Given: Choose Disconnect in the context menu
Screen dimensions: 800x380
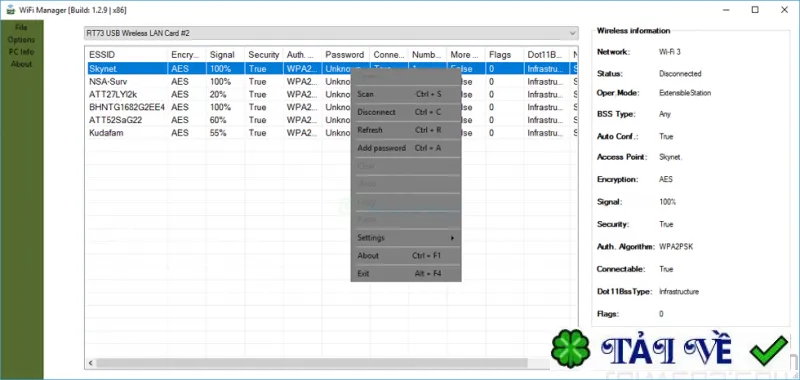Looking at the screenshot, I should click(x=406, y=112).
